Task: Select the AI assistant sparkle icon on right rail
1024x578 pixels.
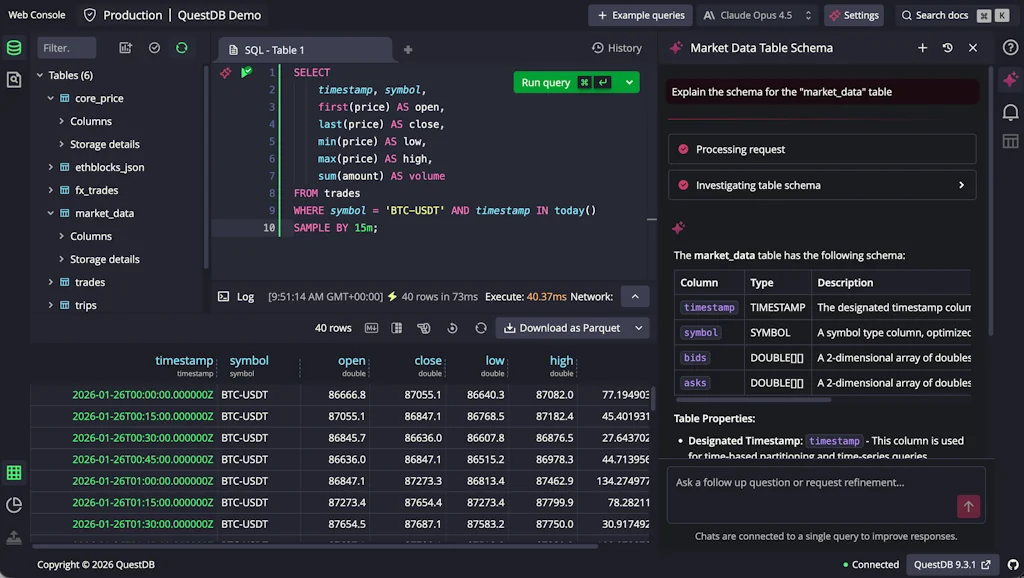Action: 1010,78
